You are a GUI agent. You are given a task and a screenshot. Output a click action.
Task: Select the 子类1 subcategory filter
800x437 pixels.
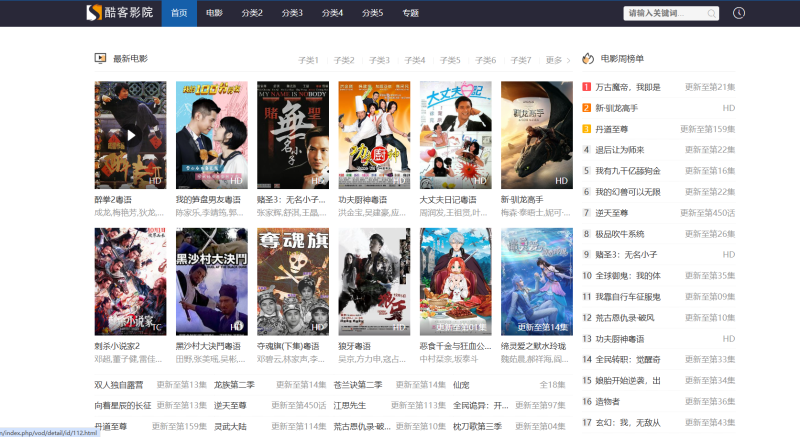coord(308,60)
